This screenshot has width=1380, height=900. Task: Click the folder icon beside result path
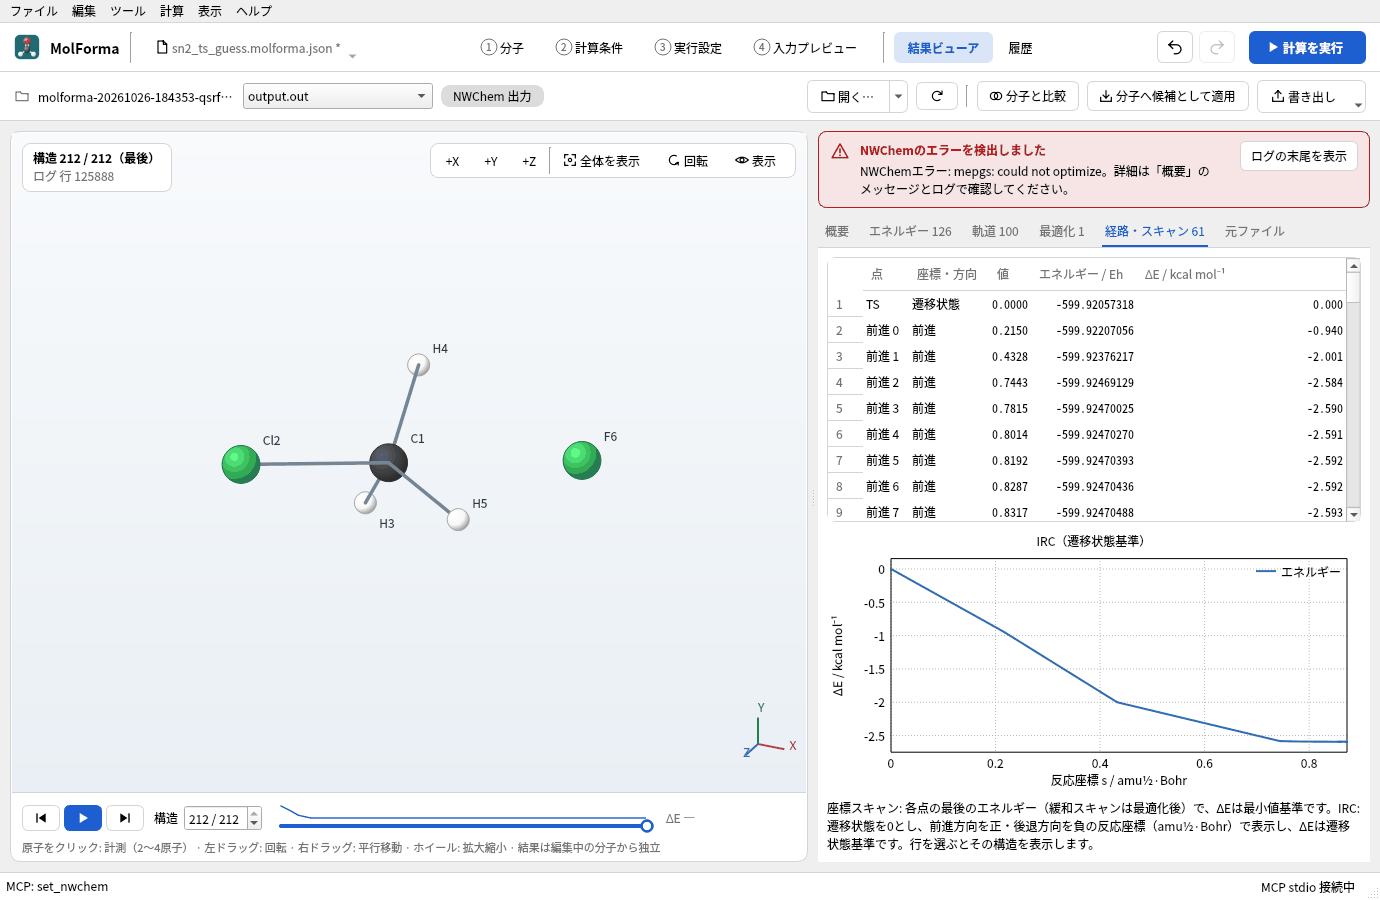22,97
